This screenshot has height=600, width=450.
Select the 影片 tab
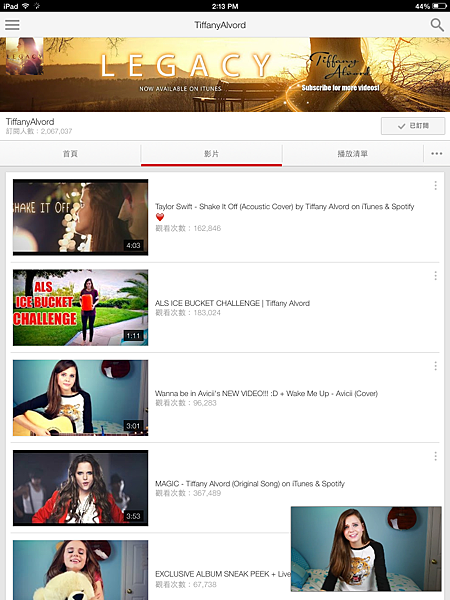212,154
